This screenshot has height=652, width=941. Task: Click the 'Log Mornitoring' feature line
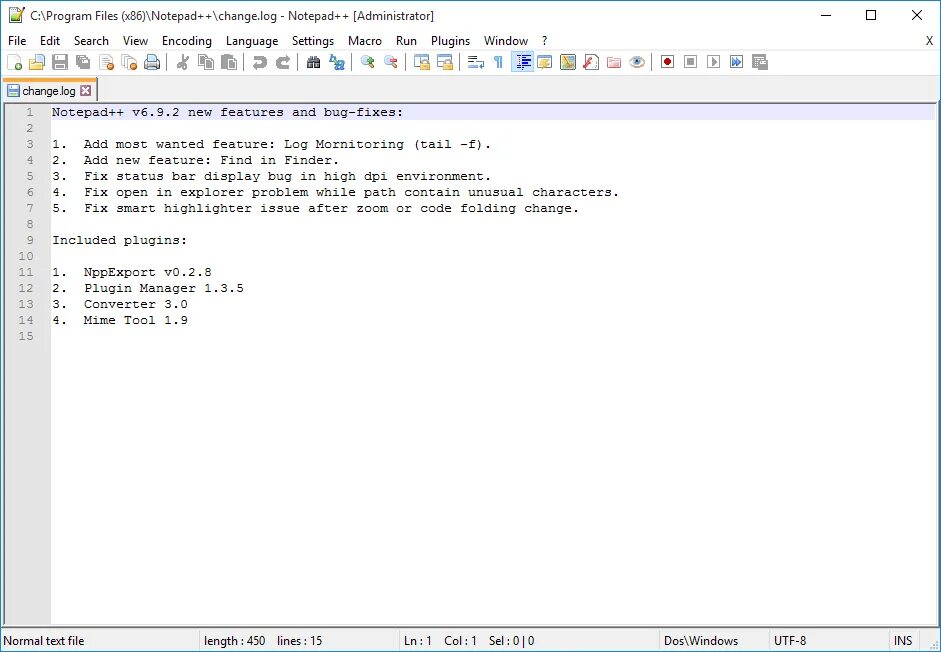point(271,144)
